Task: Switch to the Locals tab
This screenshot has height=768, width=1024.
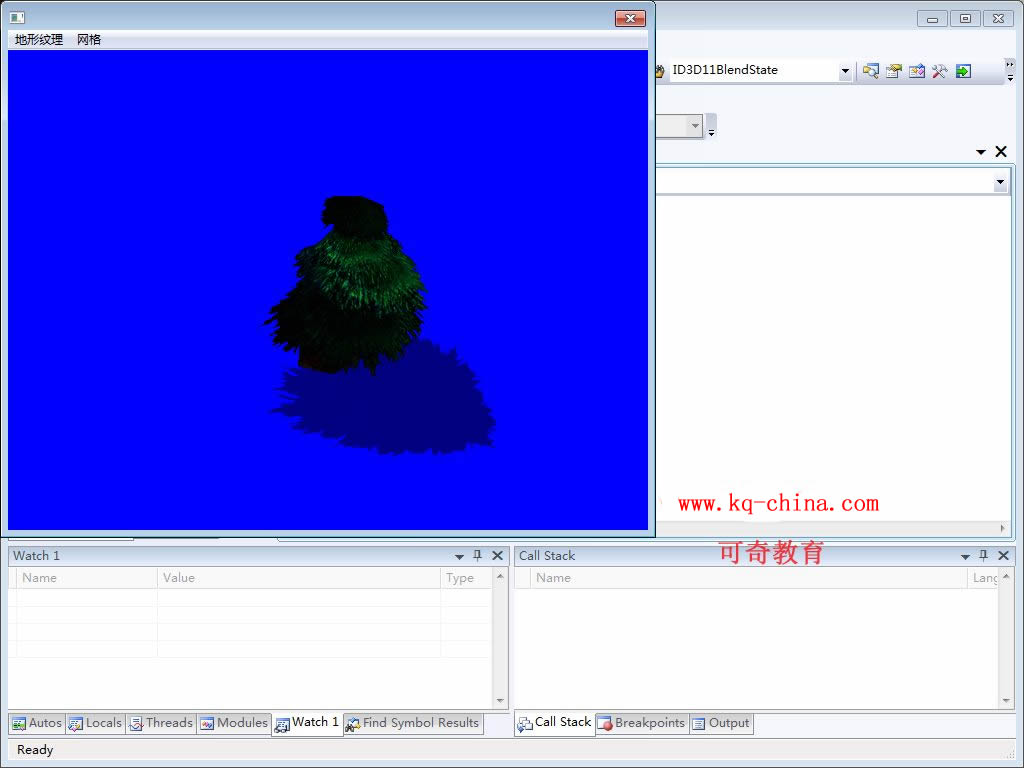Action: pyautogui.click(x=95, y=723)
